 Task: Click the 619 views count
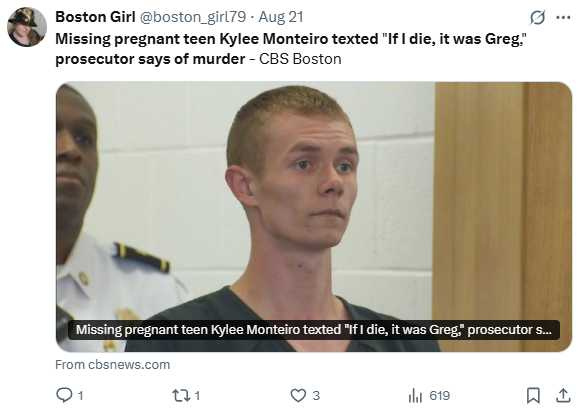439,395
